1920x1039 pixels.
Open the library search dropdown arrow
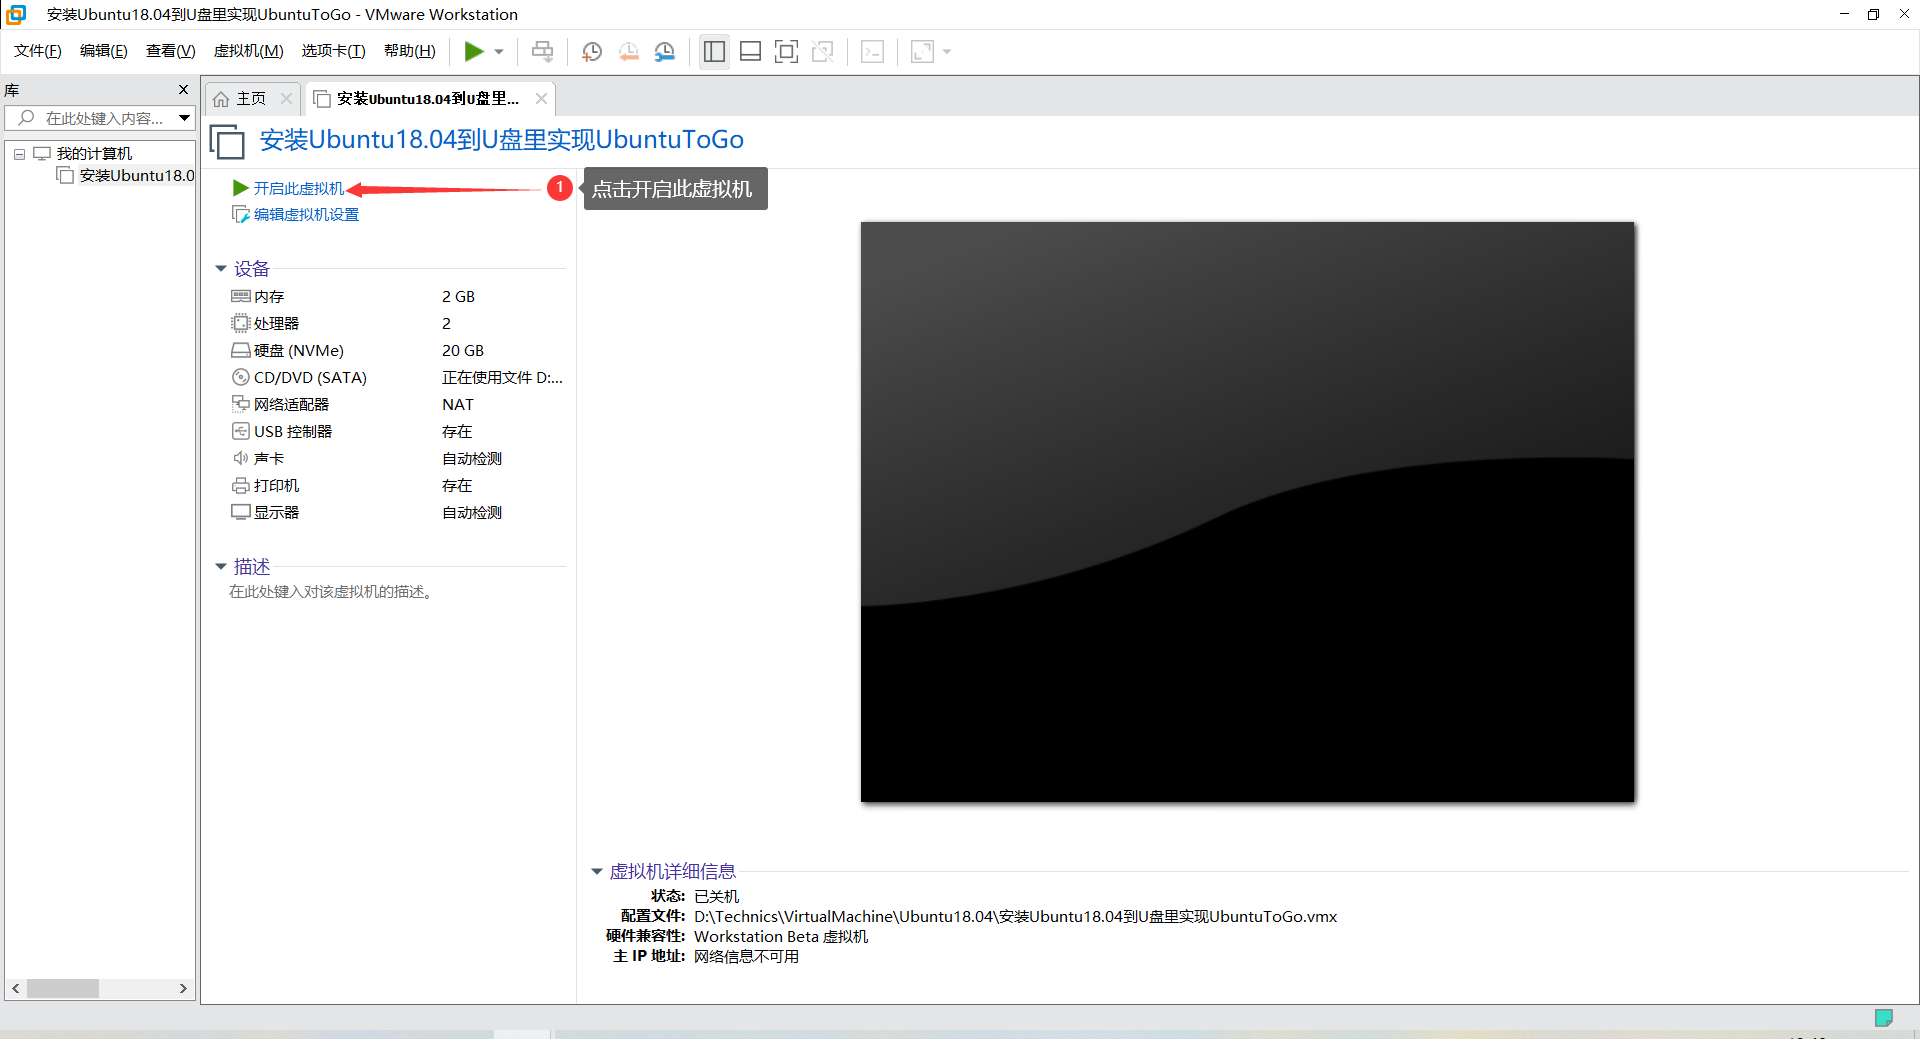click(x=184, y=118)
